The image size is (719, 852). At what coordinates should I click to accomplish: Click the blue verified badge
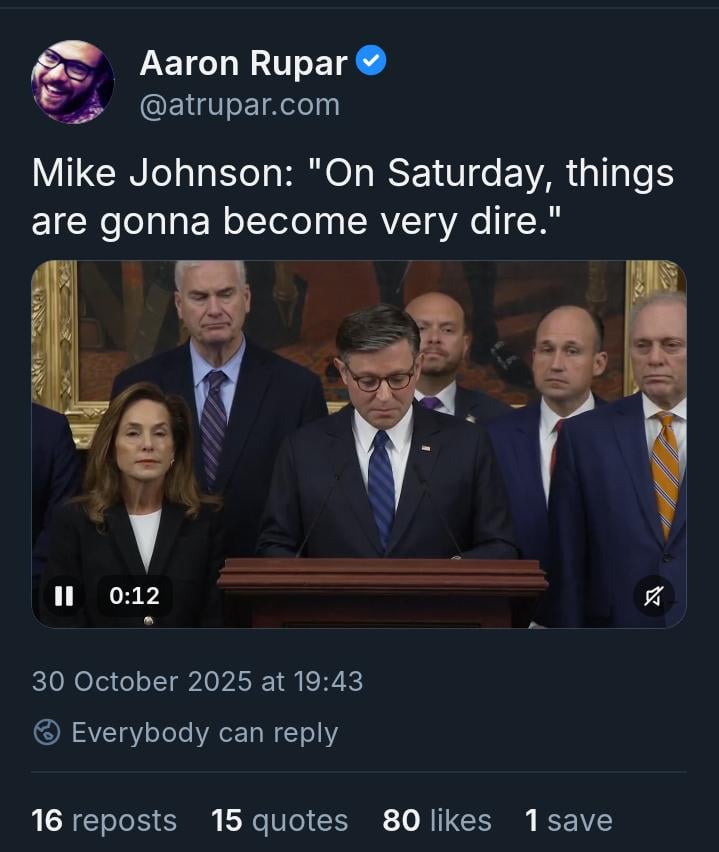(371, 62)
